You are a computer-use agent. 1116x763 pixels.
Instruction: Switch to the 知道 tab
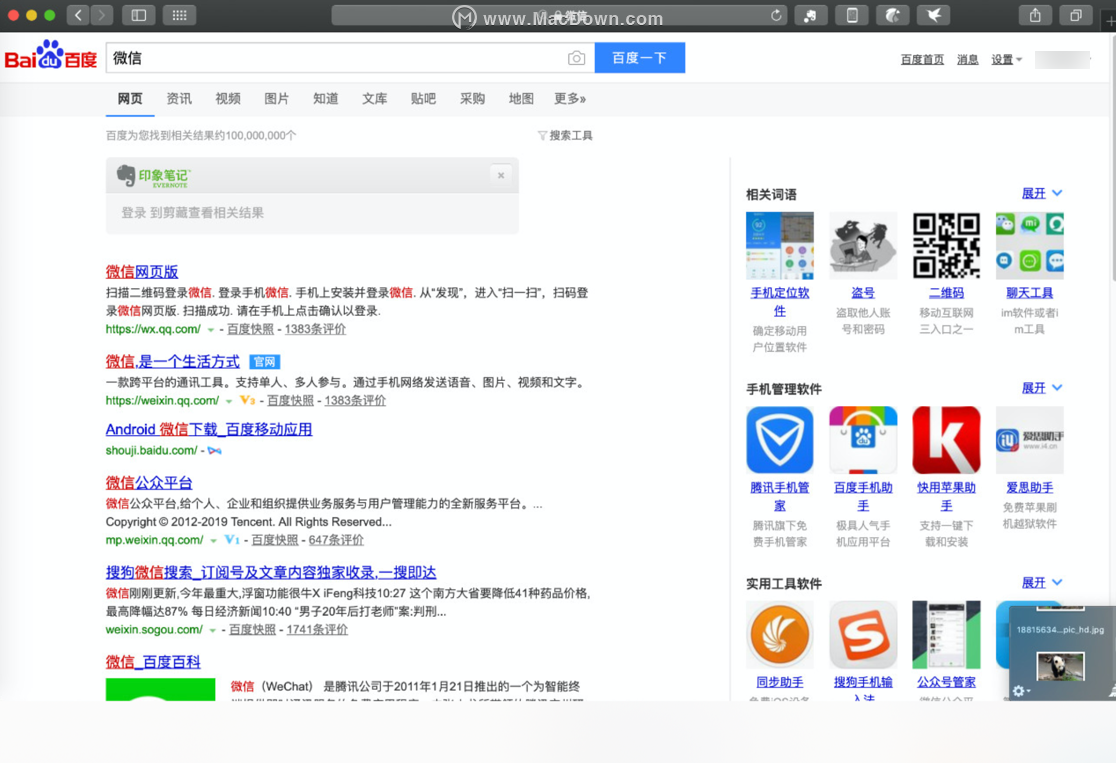[x=325, y=98]
